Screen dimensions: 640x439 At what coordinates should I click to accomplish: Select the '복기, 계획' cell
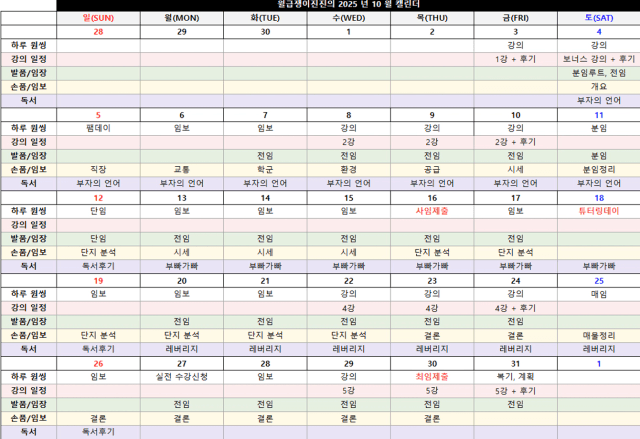click(516, 377)
